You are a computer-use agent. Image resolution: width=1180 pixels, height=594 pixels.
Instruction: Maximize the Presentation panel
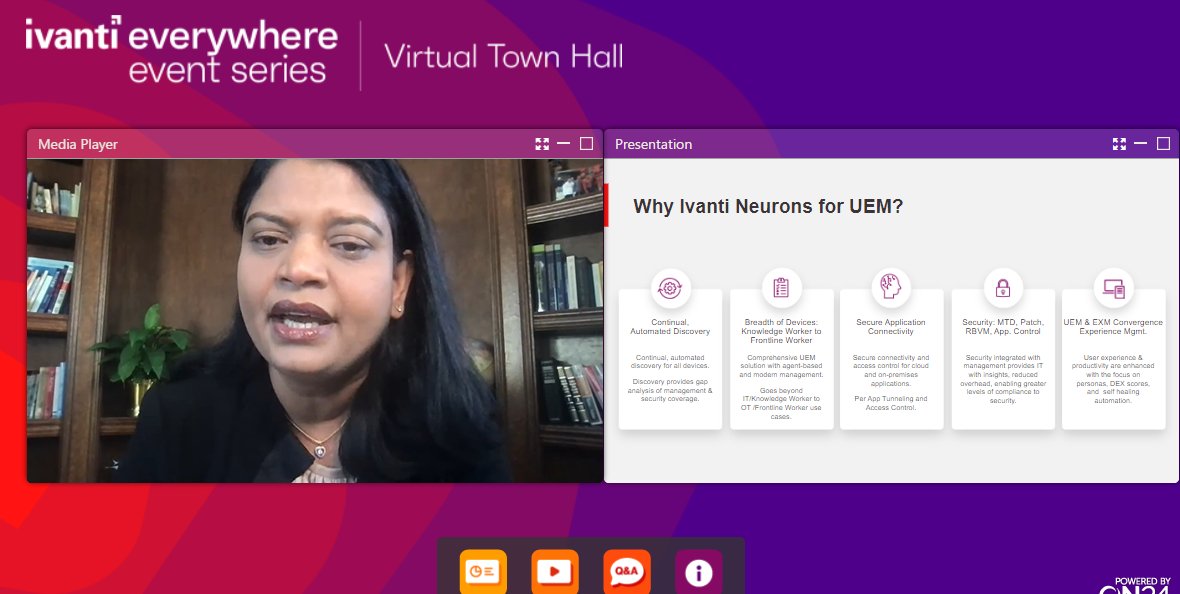[1163, 143]
